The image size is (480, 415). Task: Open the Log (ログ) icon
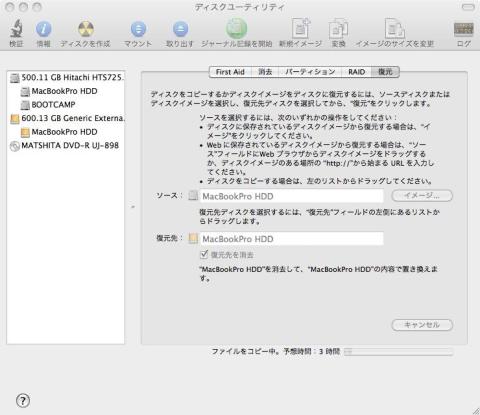pyautogui.click(x=464, y=30)
